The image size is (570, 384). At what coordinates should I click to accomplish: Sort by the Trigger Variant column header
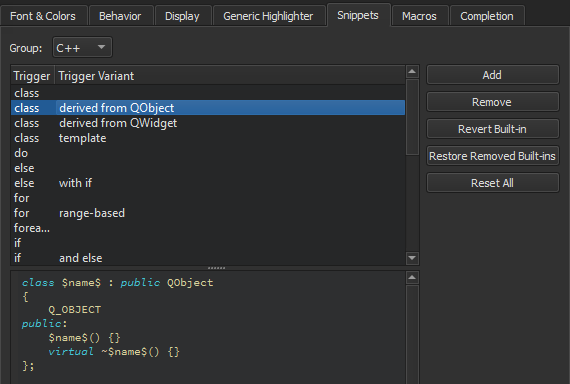tap(230, 76)
